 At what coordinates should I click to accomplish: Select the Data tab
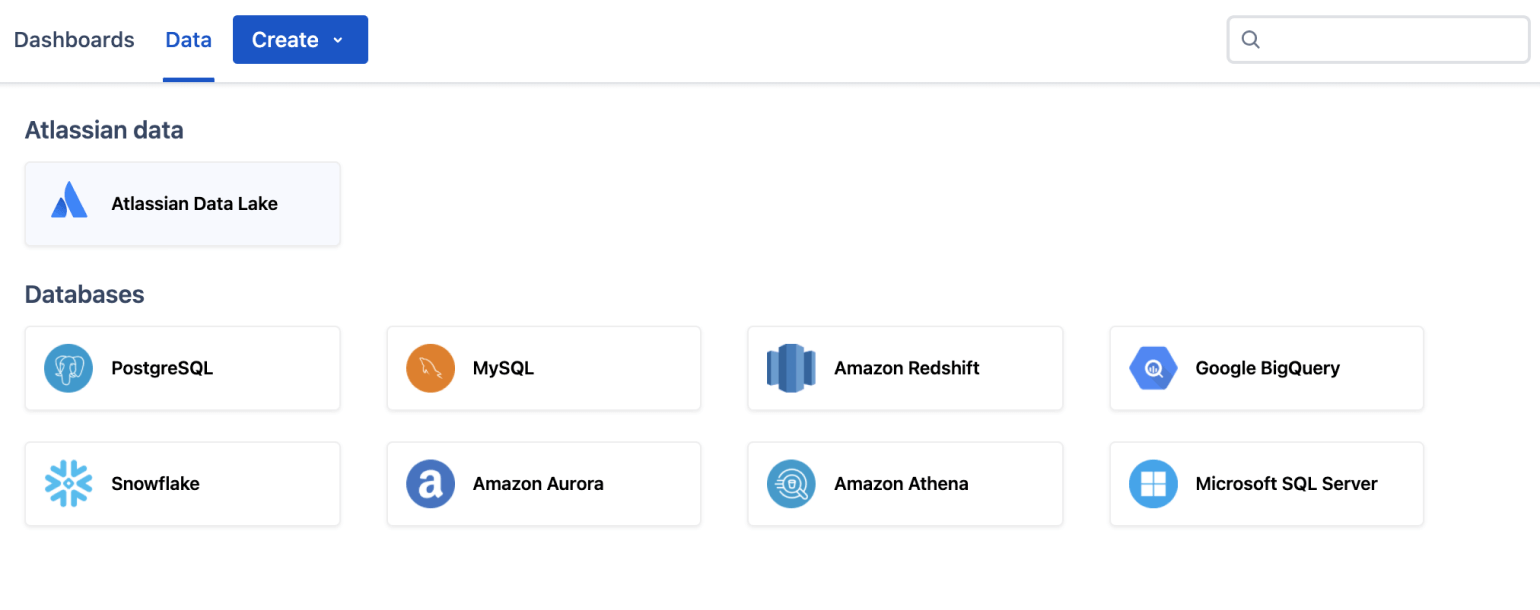coord(188,39)
